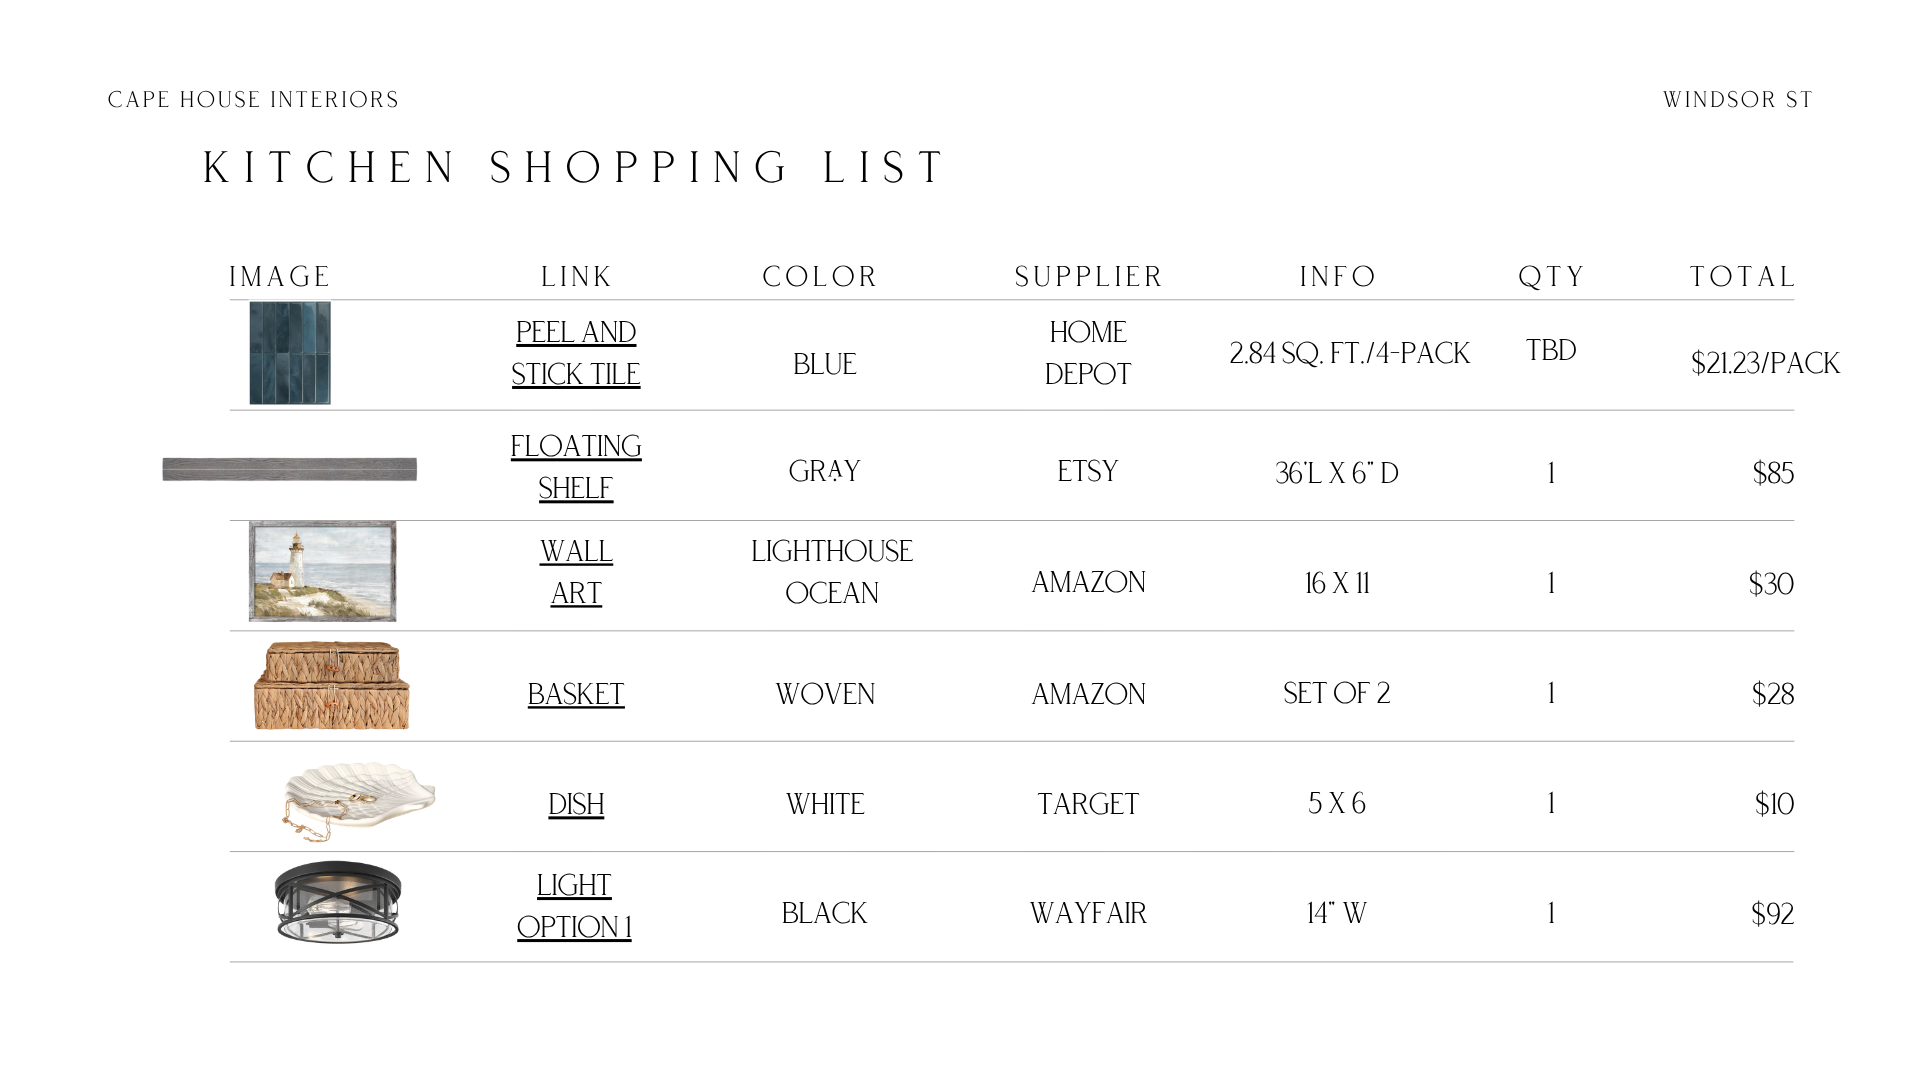Open the Peel and Stick Tile link

[576, 353]
